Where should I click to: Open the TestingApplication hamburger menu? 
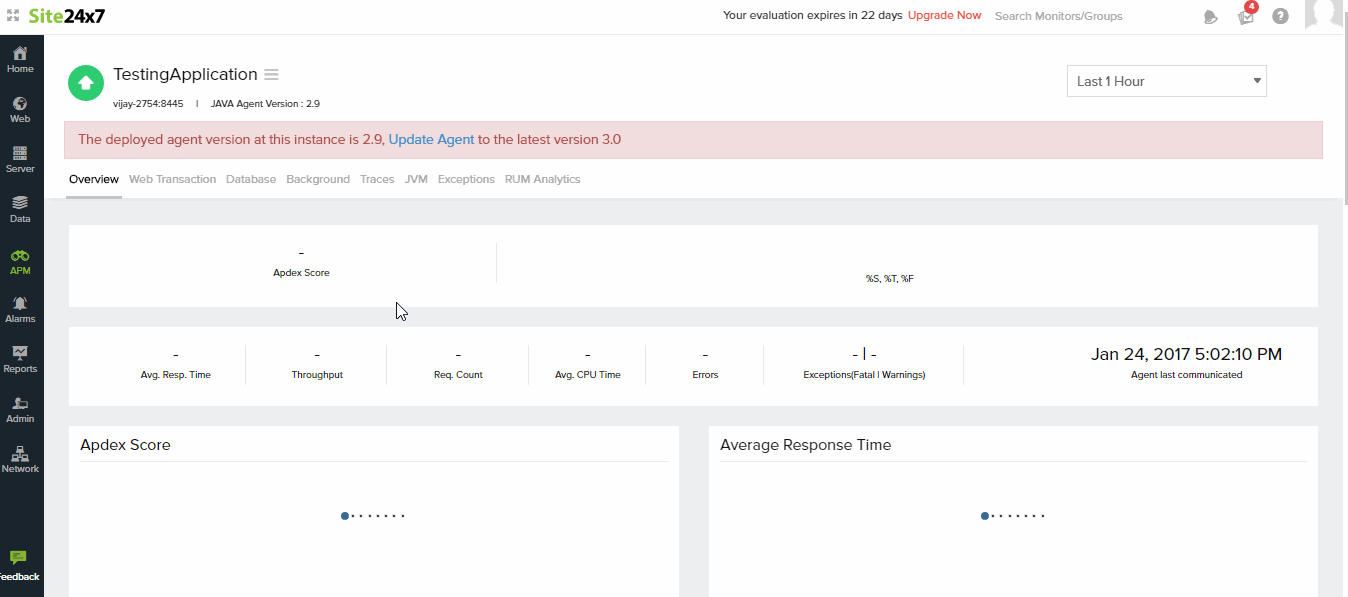tap(271, 75)
